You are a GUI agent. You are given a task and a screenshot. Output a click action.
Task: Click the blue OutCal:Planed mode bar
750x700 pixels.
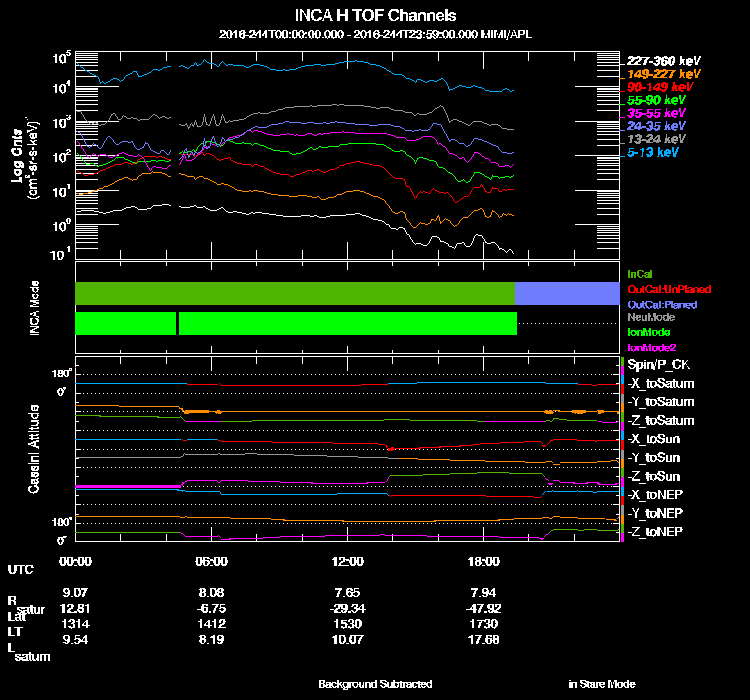click(567, 293)
